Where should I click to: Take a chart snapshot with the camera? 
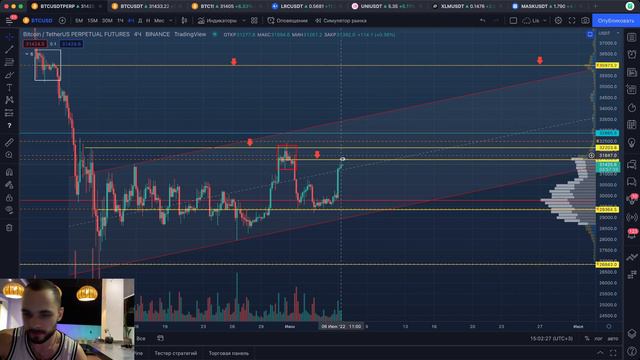pos(585,20)
